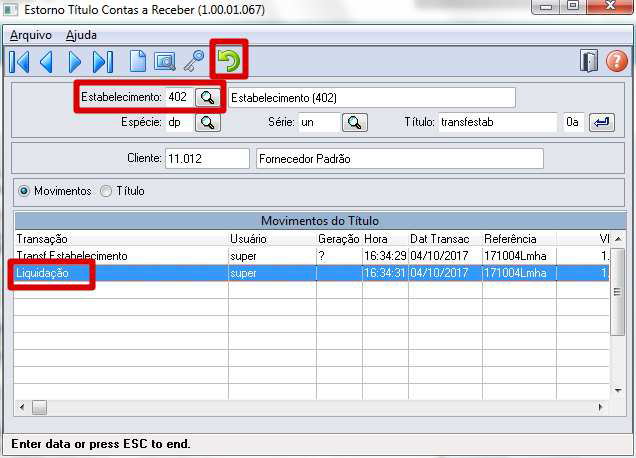Click the blue return arrow button beside Título
The height and width of the screenshot is (458, 636).
click(602, 123)
